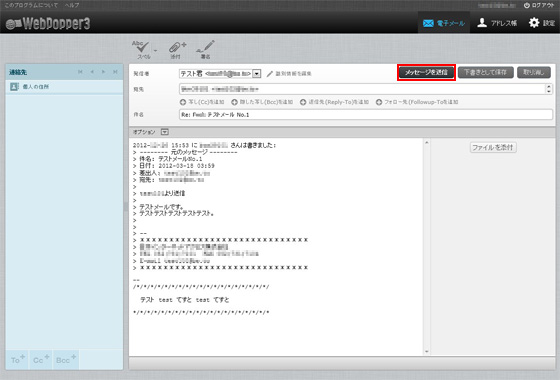Viewport: 560px width, 380px height.
Task: Open the アドレス帳 address book tab
Action: coord(497,23)
